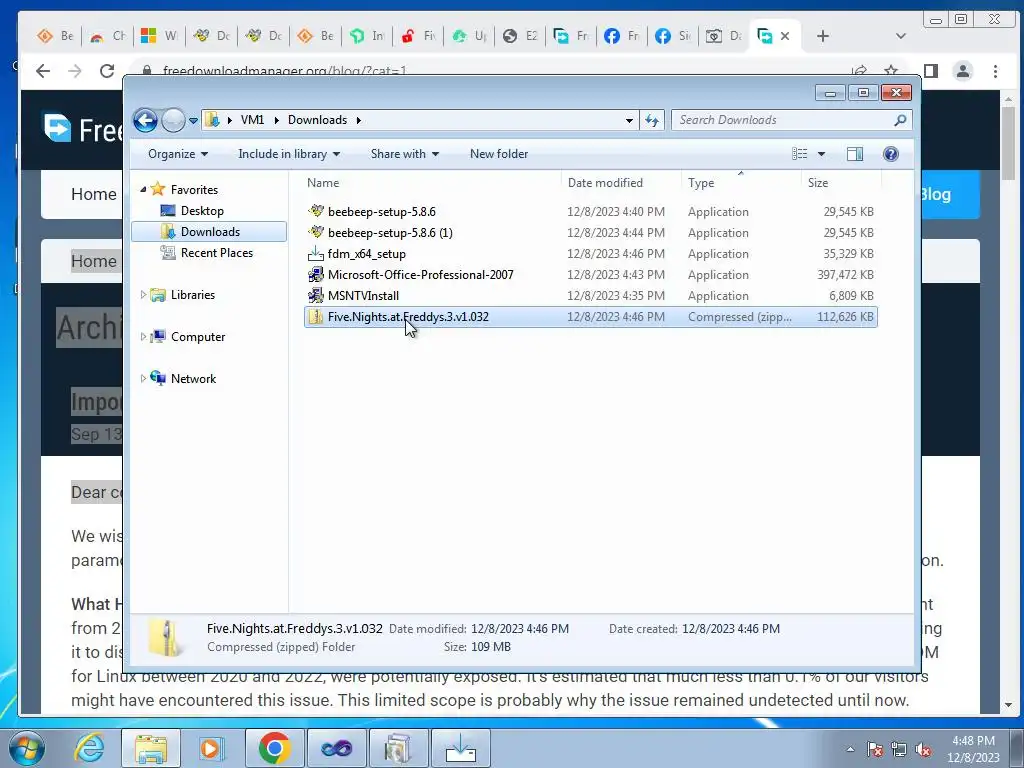Click the Explorer Back navigation arrow
Viewport: 1024px width, 768px height.
coord(145,120)
